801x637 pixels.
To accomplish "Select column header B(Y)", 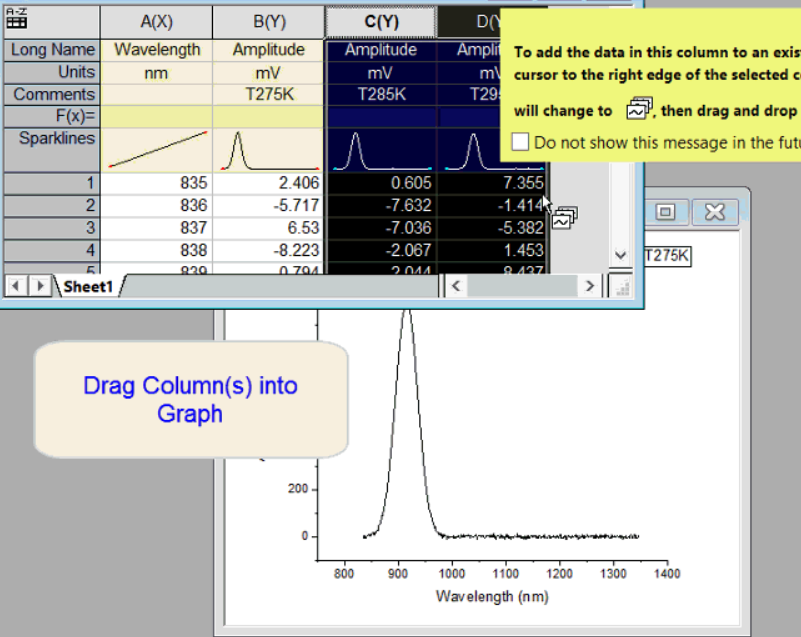I will pyautogui.click(x=269, y=22).
